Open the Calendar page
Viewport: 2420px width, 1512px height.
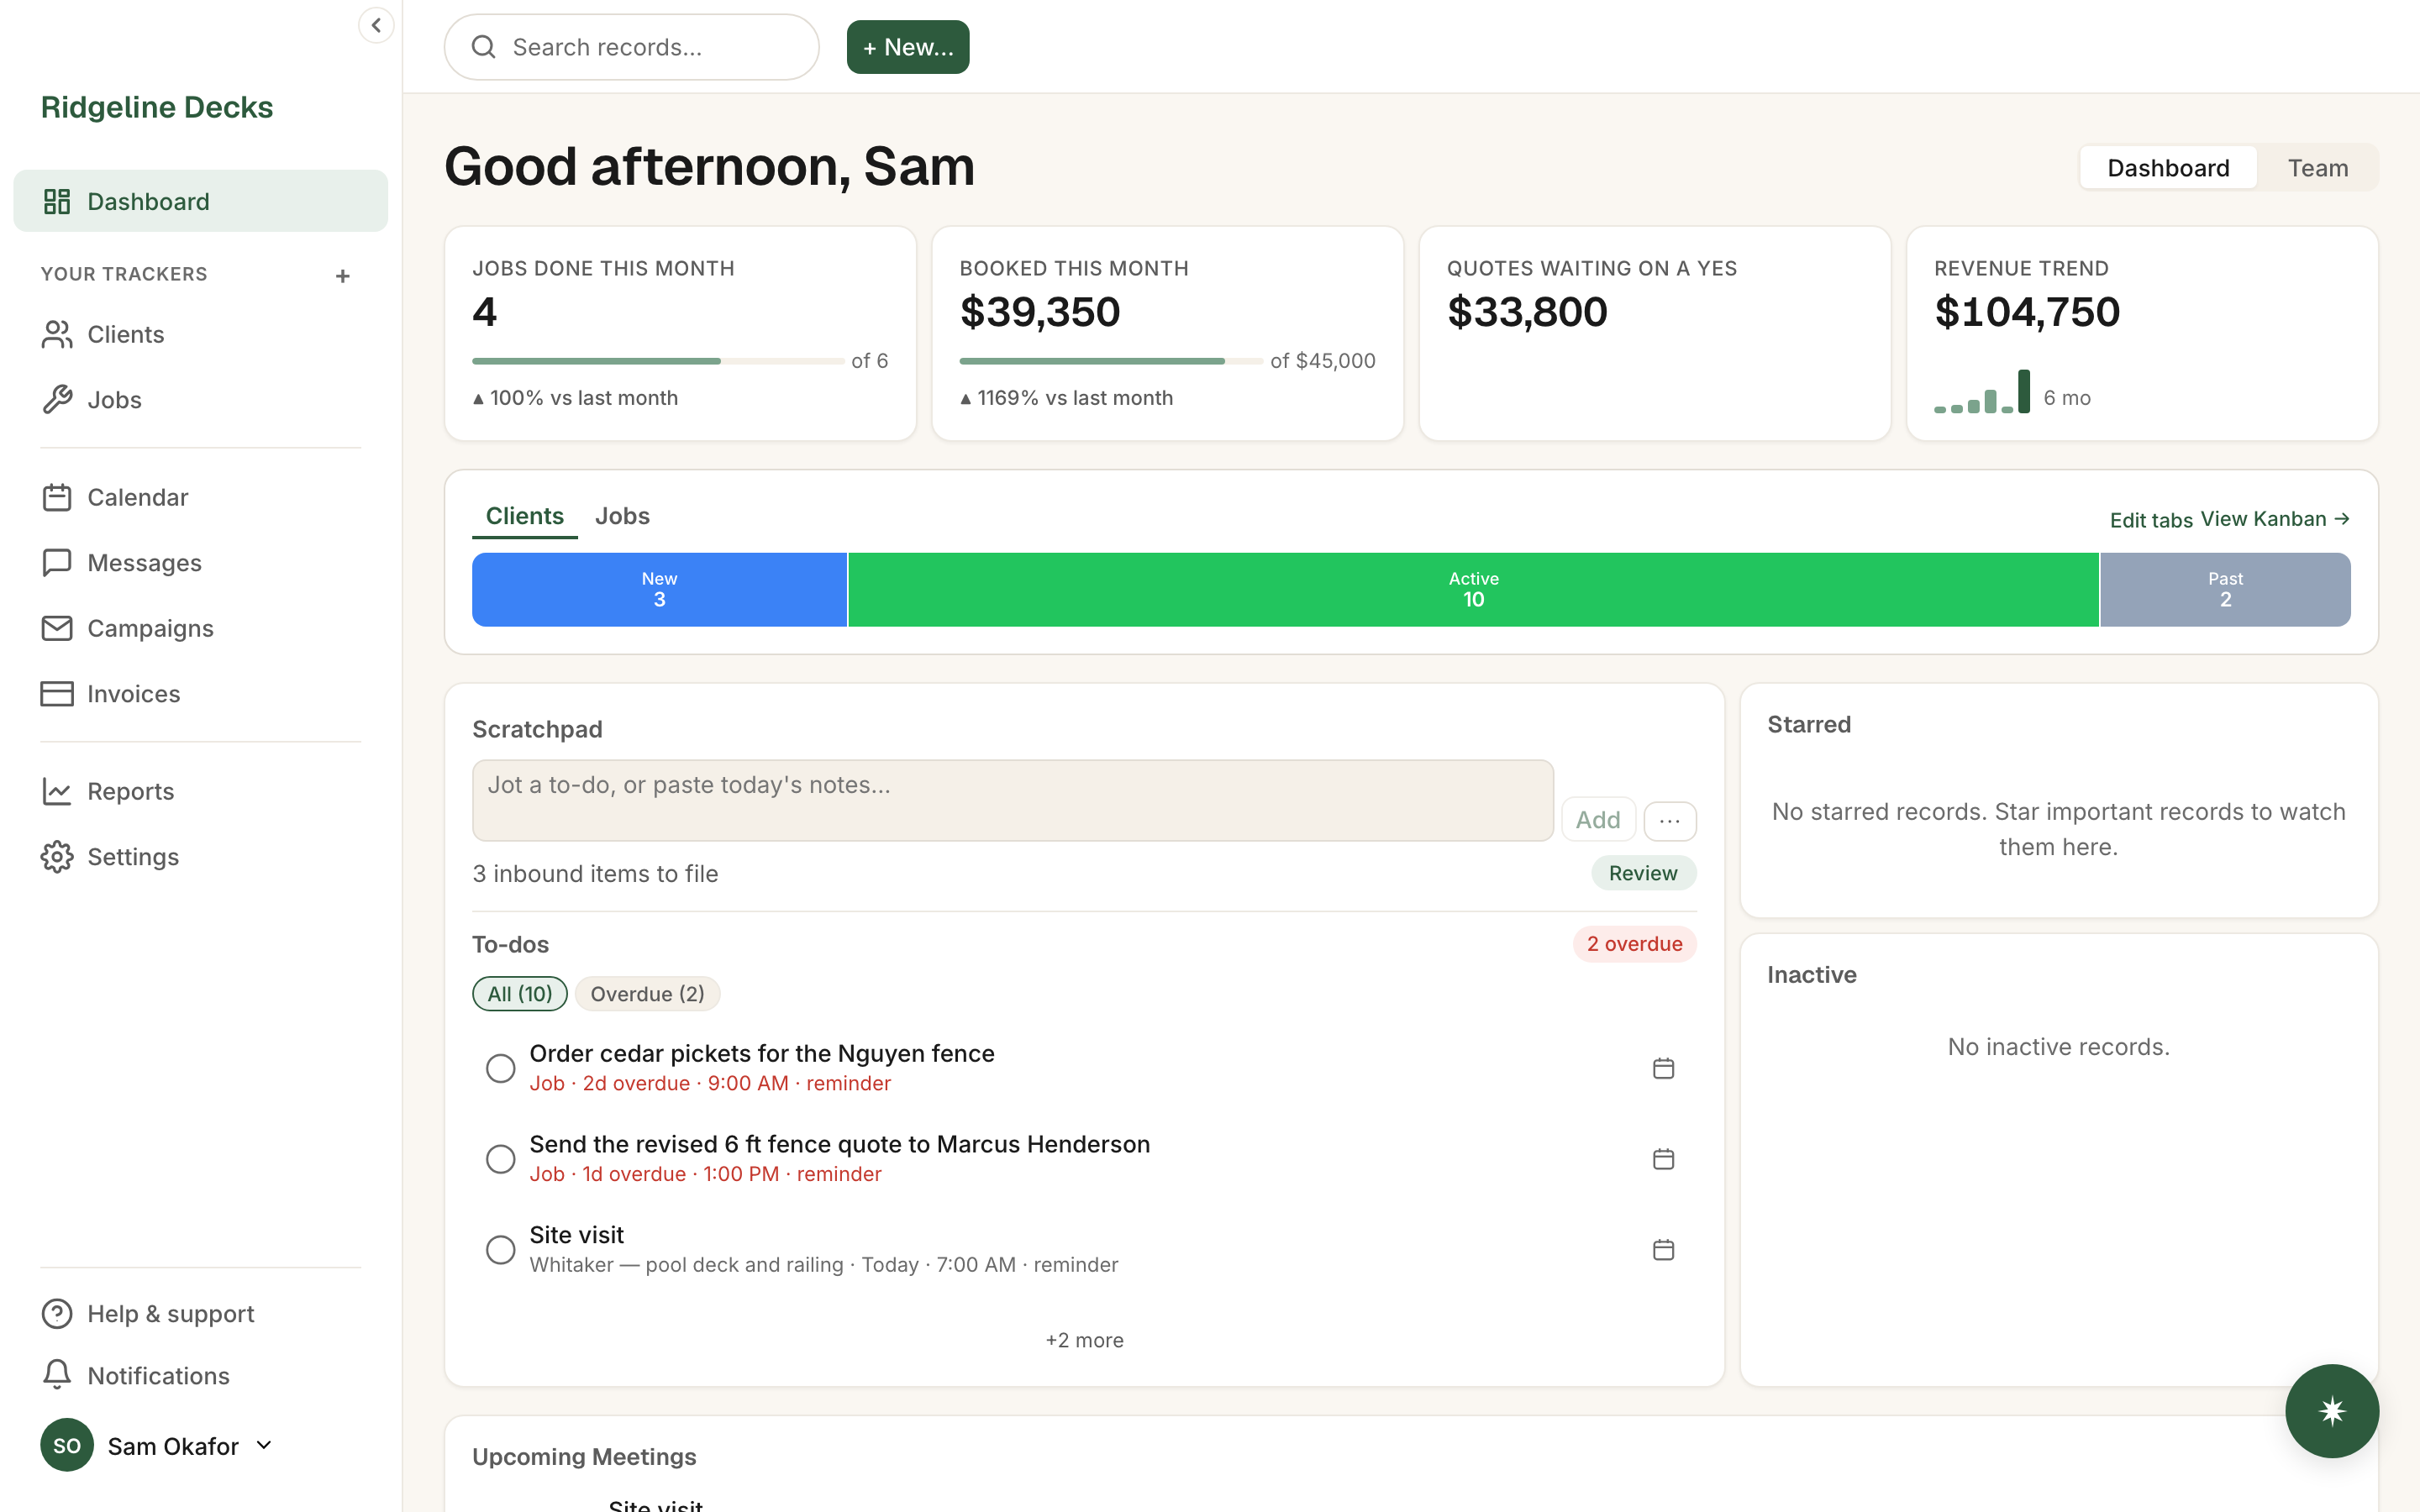click(x=200, y=497)
